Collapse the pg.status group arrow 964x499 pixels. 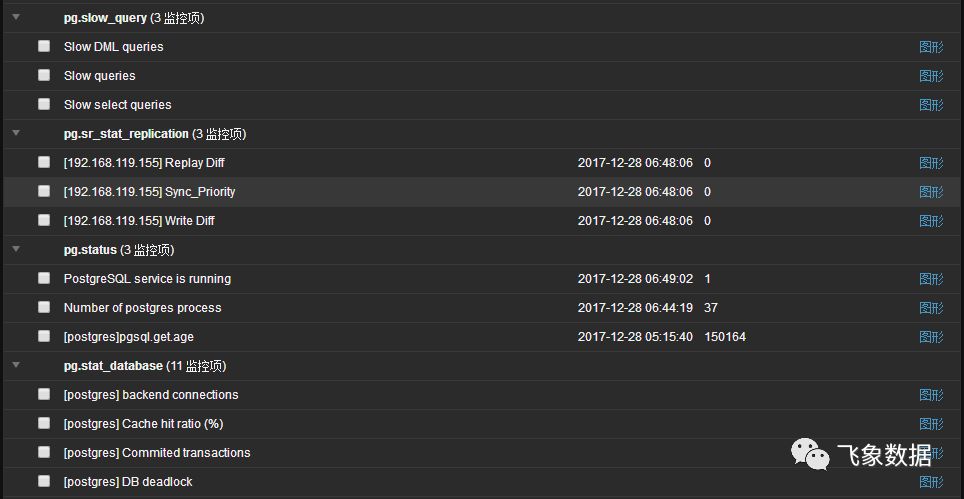(14, 249)
